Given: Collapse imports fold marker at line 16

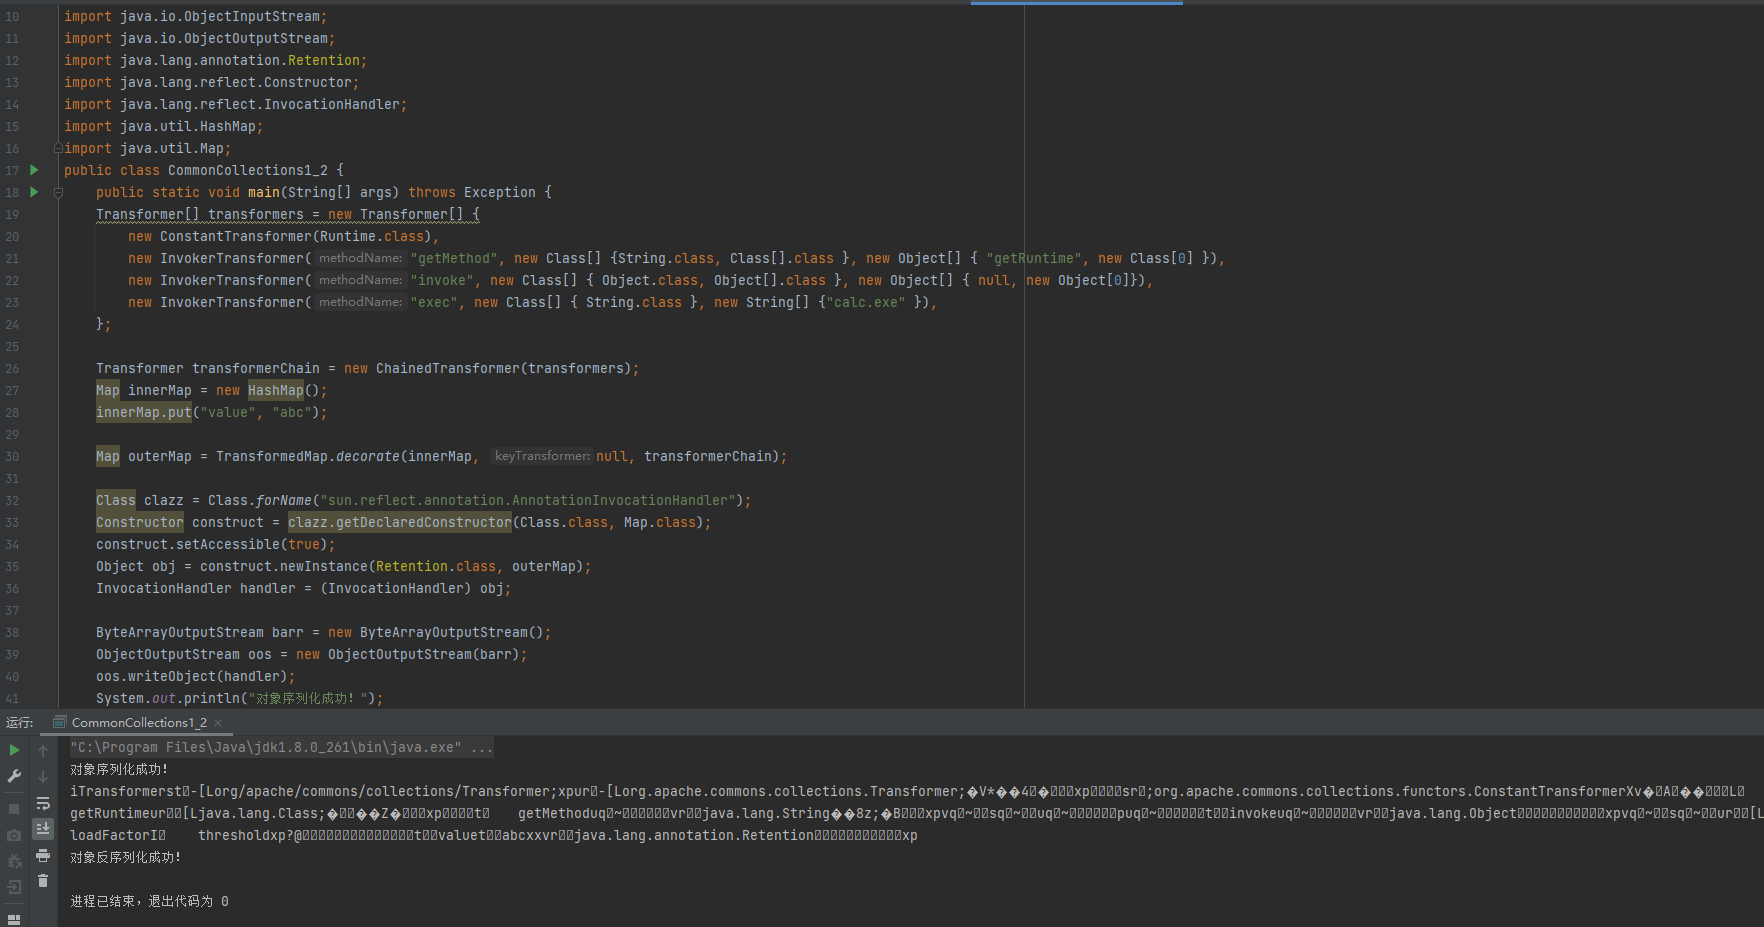Looking at the screenshot, I should point(58,148).
